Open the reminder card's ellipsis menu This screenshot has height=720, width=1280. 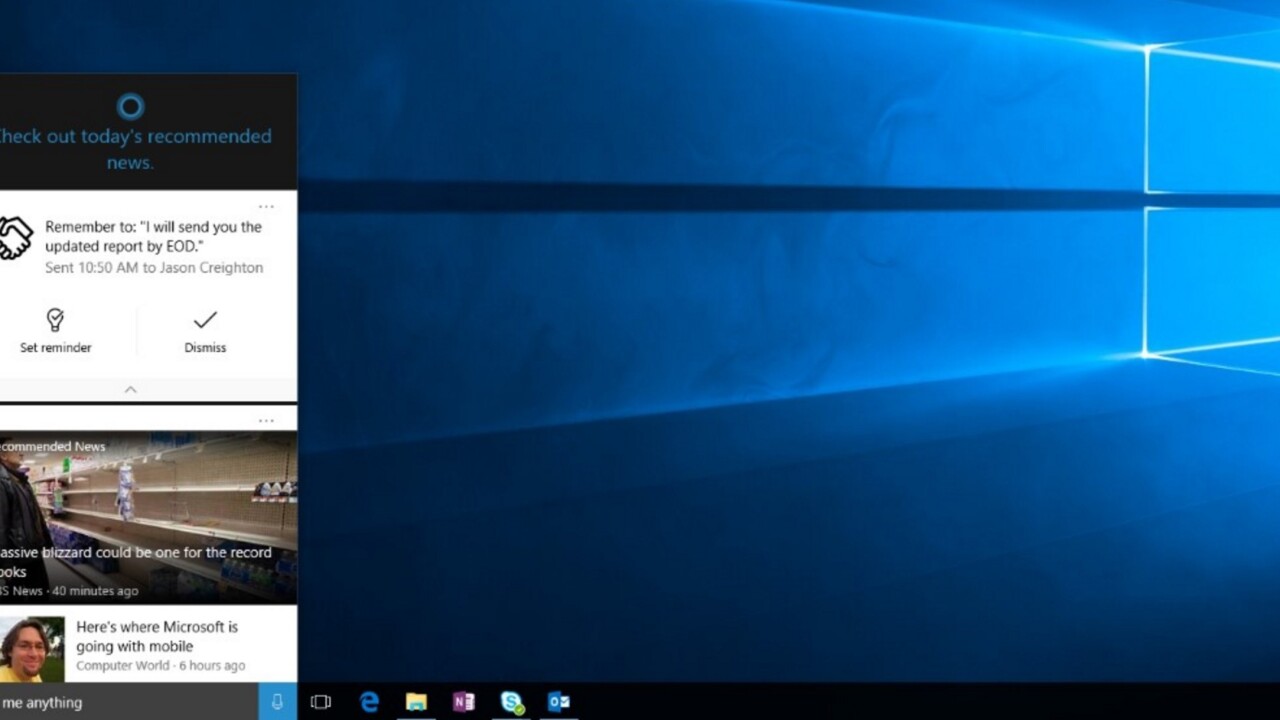(266, 207)
